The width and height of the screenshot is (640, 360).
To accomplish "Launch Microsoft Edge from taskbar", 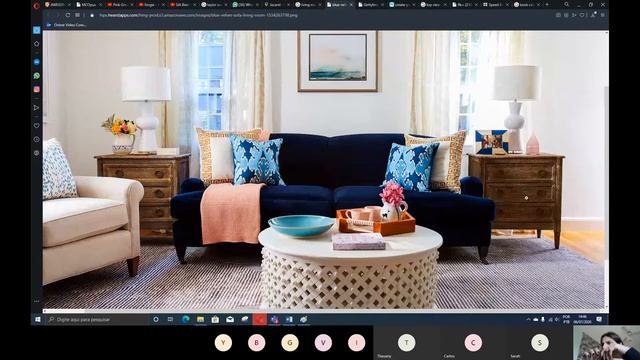I will tap(185, 320).
